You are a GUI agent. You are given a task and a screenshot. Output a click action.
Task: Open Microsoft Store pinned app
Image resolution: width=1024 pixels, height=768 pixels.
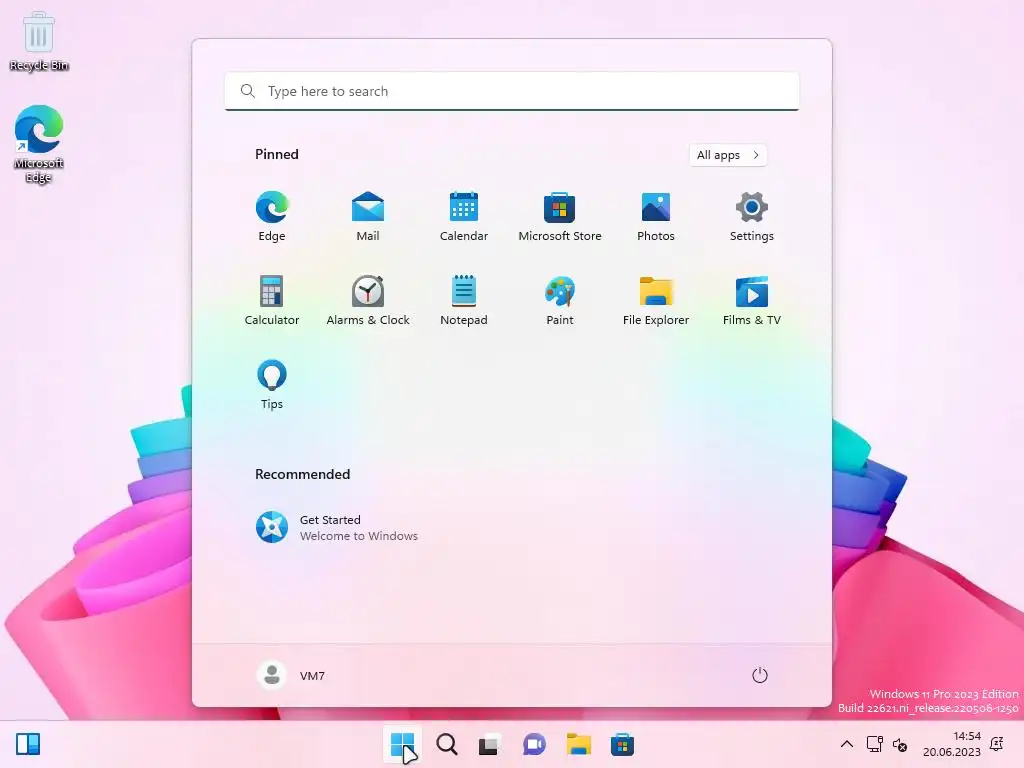tap(560, 217)
